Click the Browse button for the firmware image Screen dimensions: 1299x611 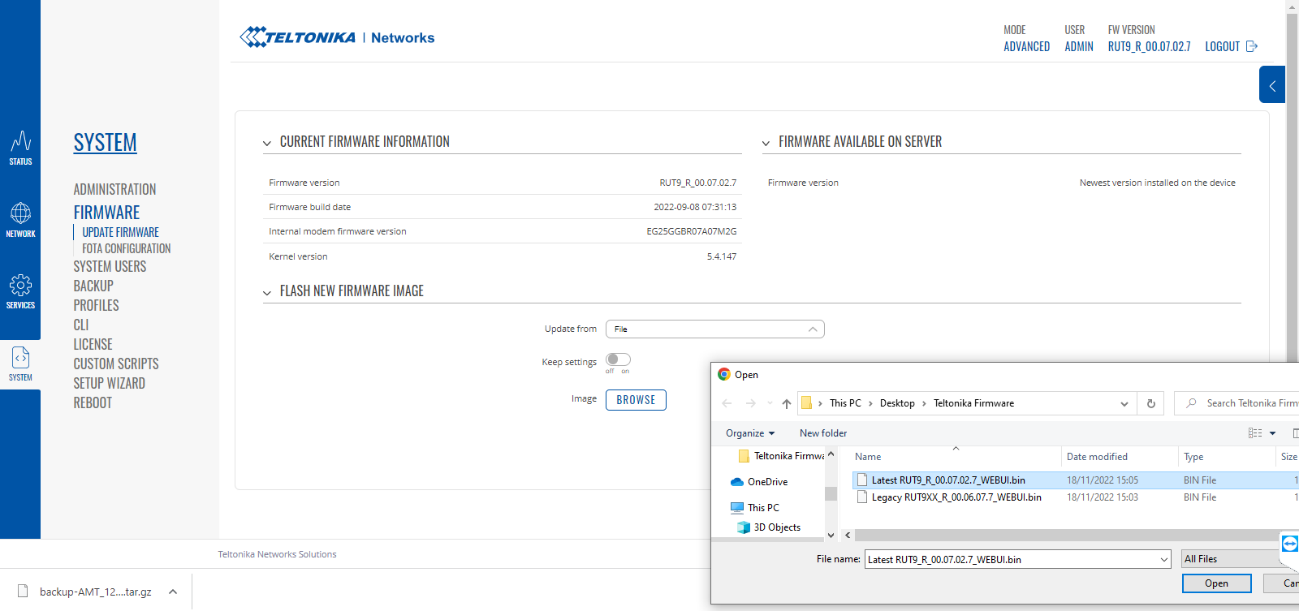[x=636, y=400]
